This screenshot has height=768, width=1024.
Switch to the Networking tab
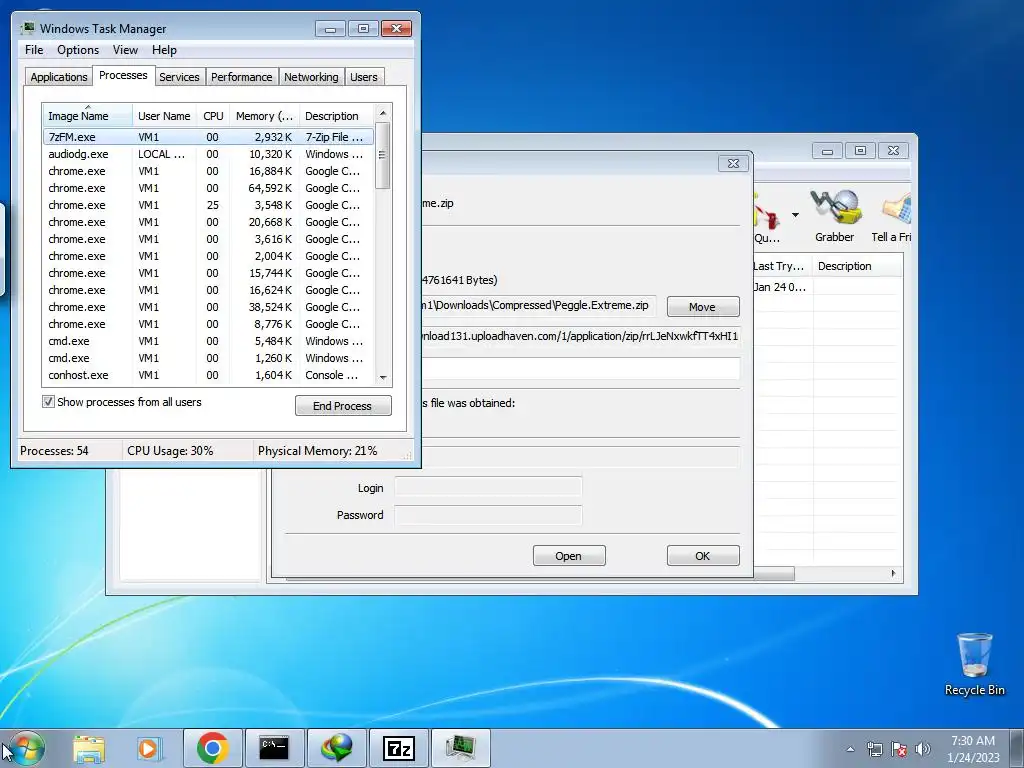pos(311,77)
